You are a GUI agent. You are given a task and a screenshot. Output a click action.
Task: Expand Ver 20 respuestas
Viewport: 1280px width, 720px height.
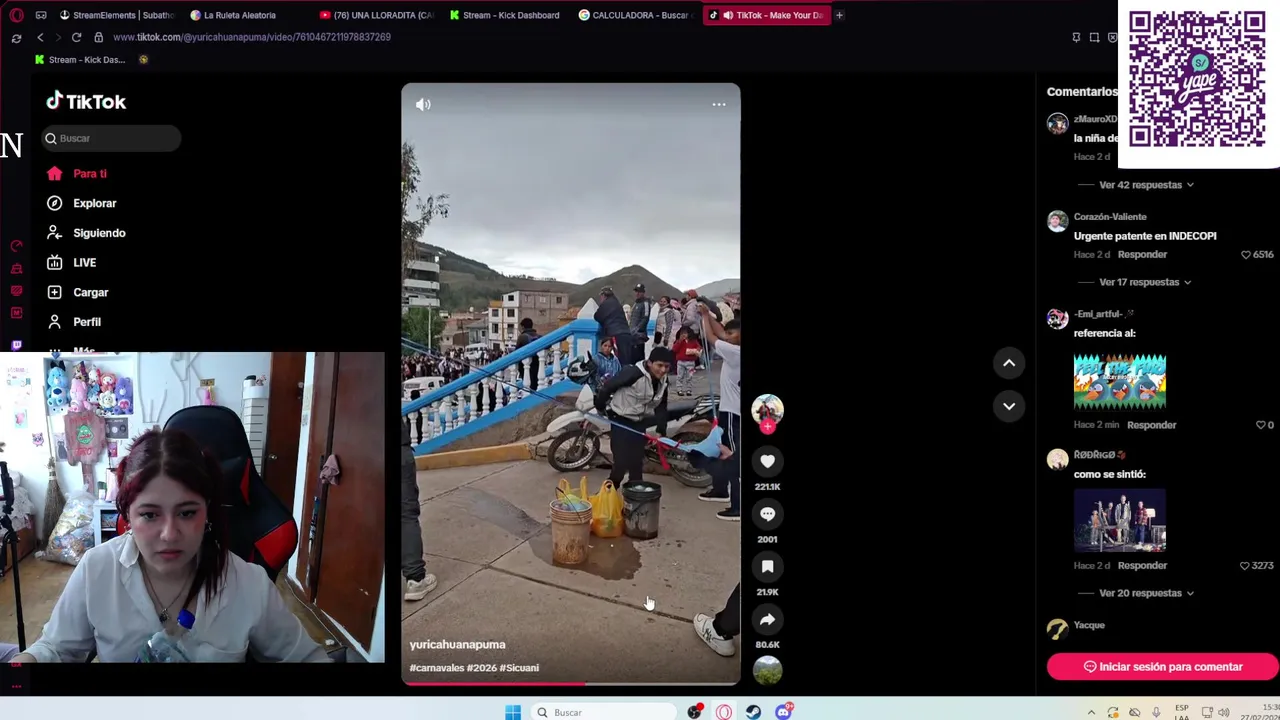click(1146, 593)
